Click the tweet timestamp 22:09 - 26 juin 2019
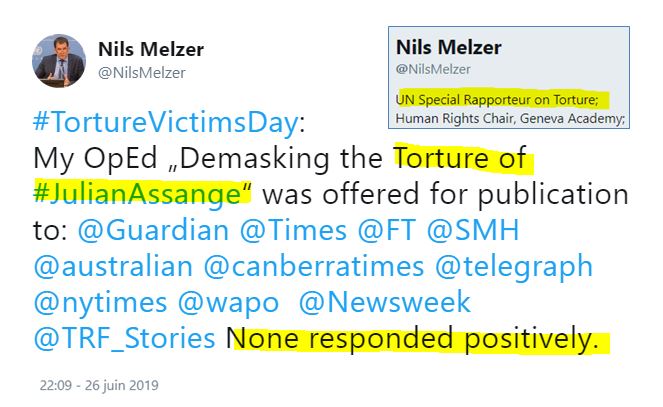Screen dimensions: 663x407 click(x=98, y=385)
